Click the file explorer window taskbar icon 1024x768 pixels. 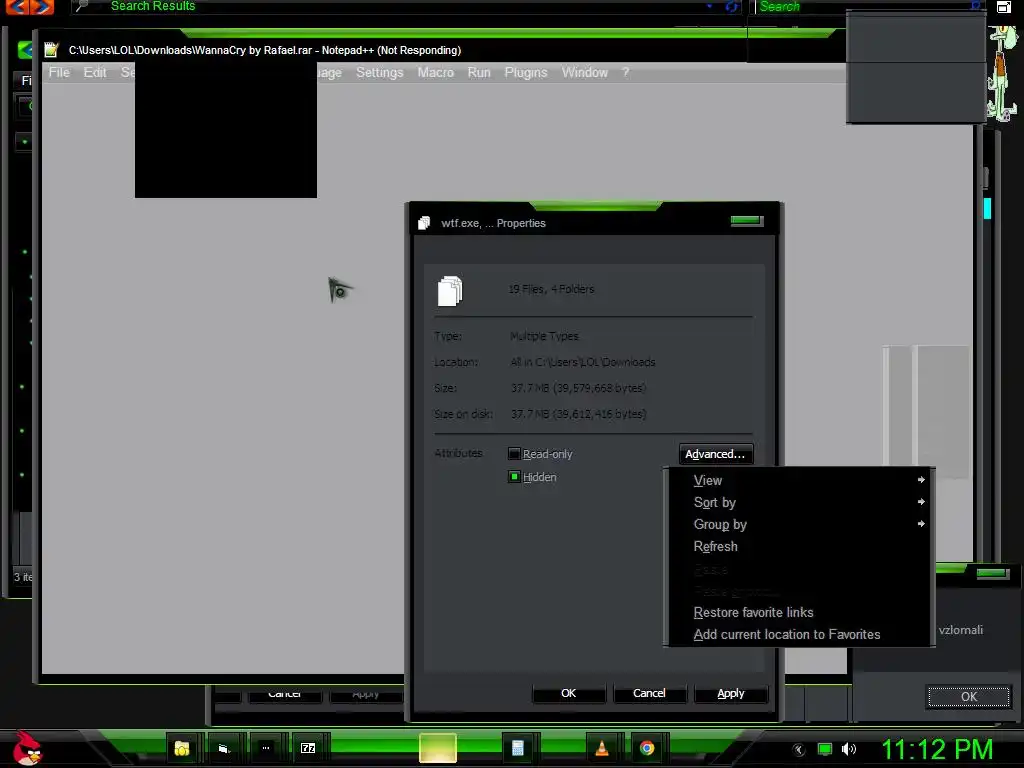click(224, 748)
